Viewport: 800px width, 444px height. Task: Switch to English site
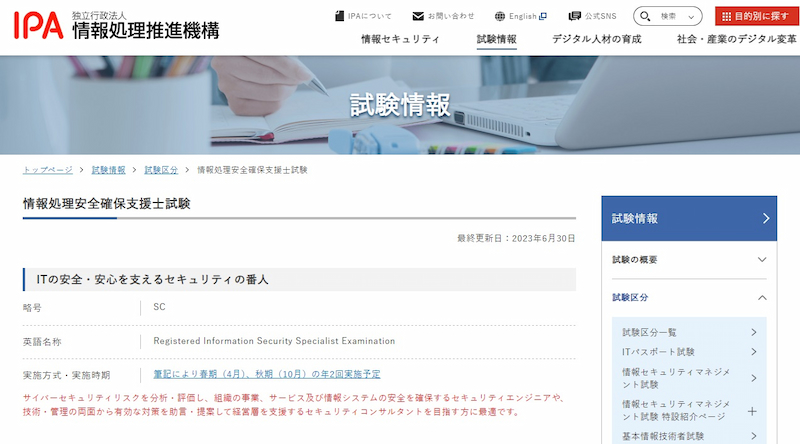[521, 16]
